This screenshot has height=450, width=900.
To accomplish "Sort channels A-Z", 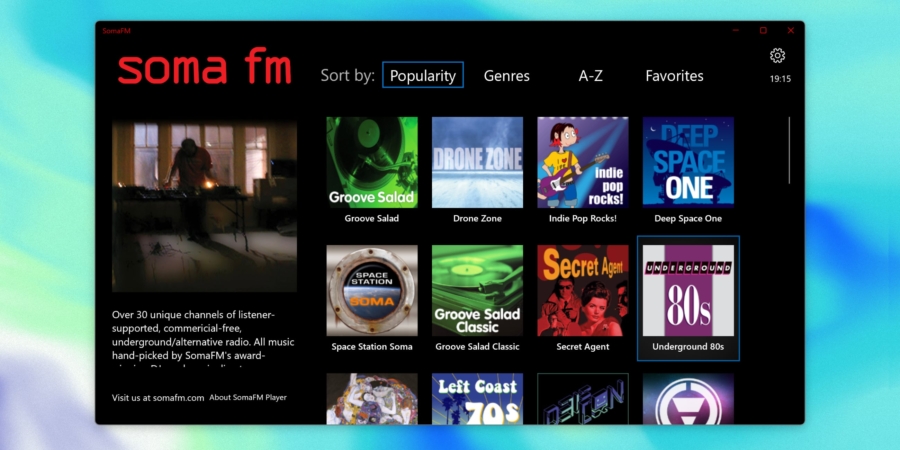I will (590, 75).
